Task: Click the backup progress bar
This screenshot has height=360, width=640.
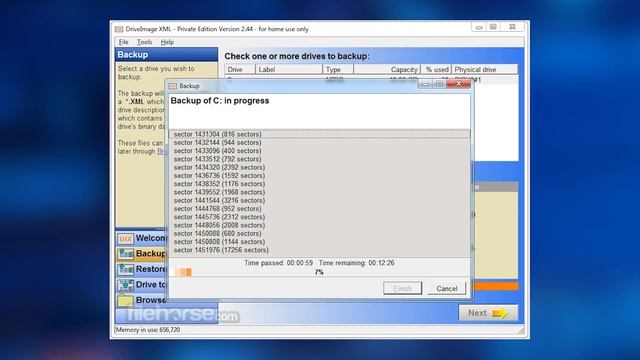Action: 319,272
